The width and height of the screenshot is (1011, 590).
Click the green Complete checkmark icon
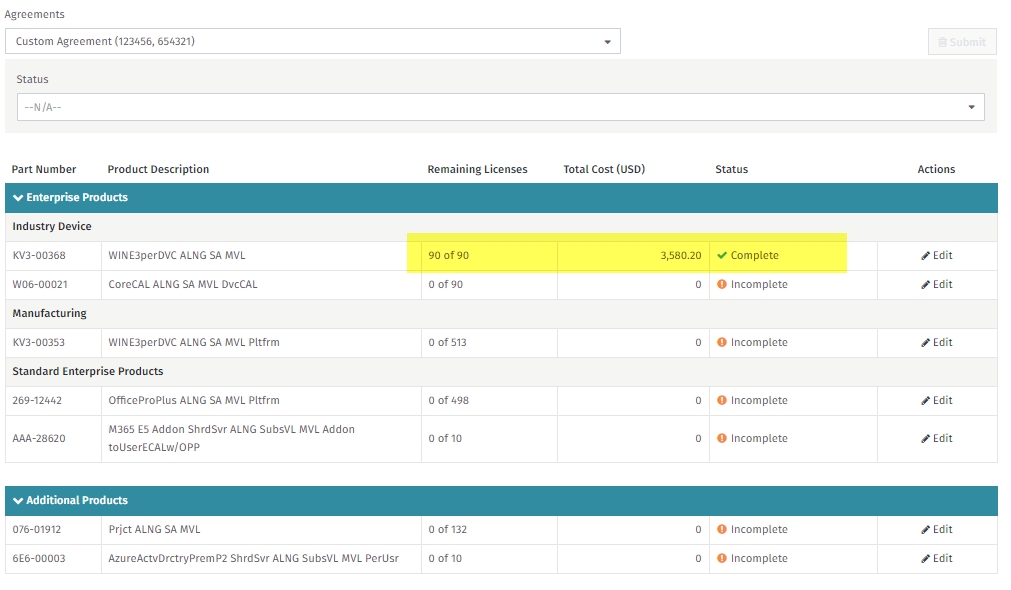click(x=721, y=255)
